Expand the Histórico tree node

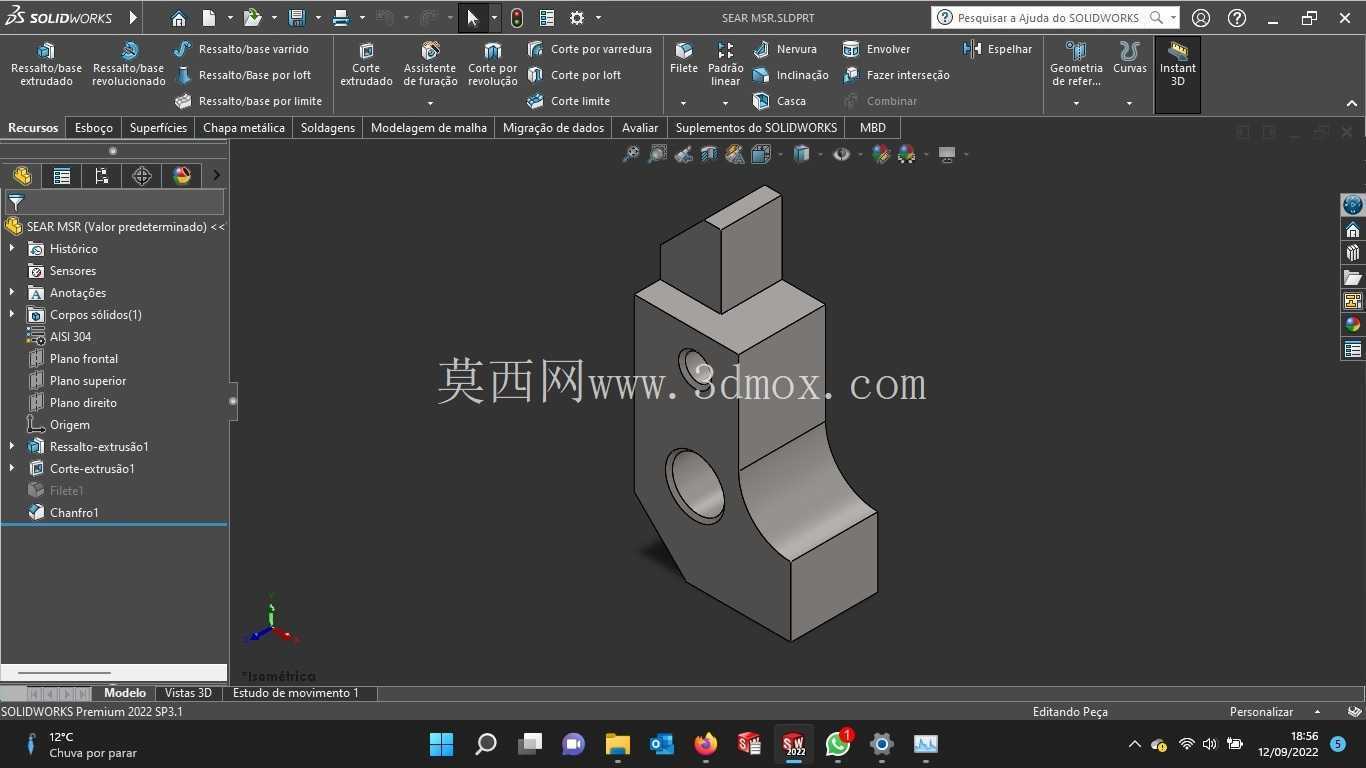12,248
